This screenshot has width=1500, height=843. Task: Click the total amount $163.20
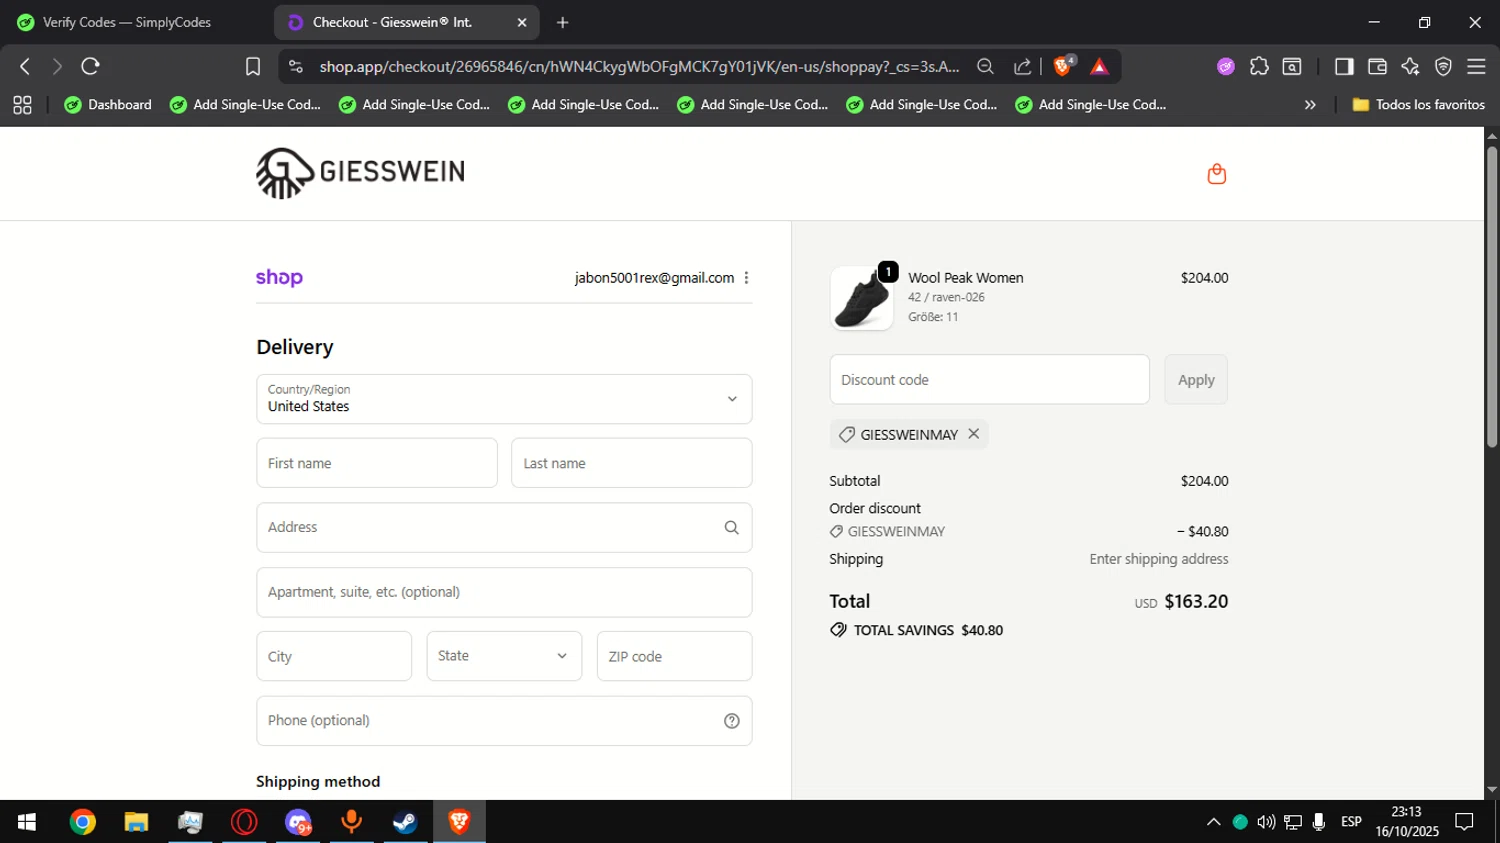click(x=1196, y=602)
